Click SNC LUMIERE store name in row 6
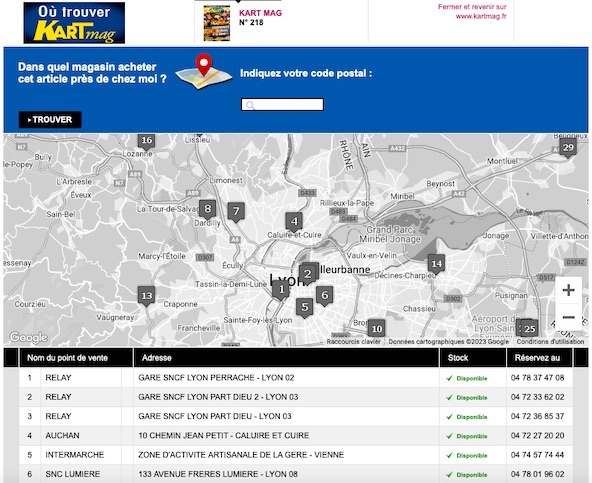Image resolution: width=592 pixels, height=483 pixels. [72, 474]
